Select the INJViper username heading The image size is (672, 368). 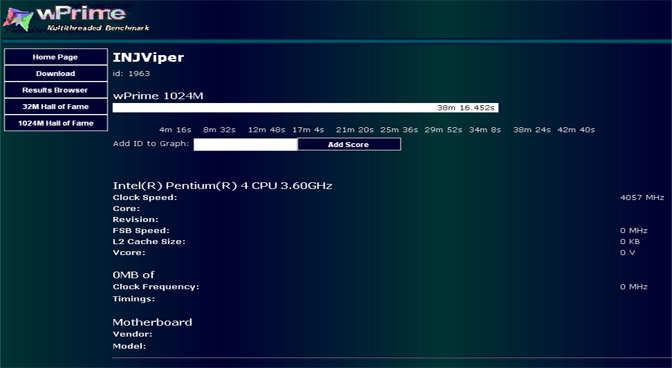(x=148, y=57)
